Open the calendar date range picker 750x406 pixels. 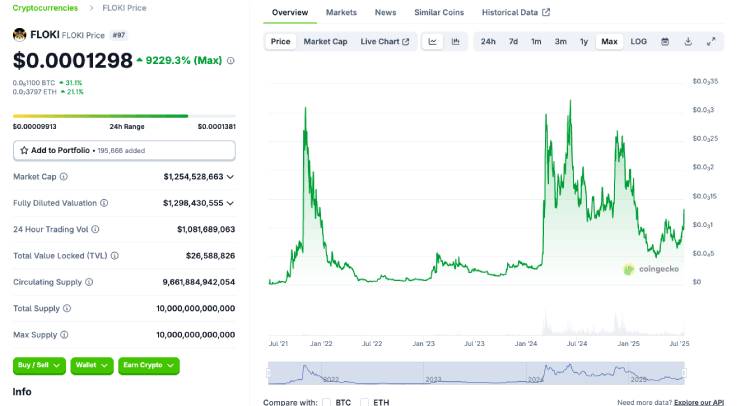click(665, 41)
